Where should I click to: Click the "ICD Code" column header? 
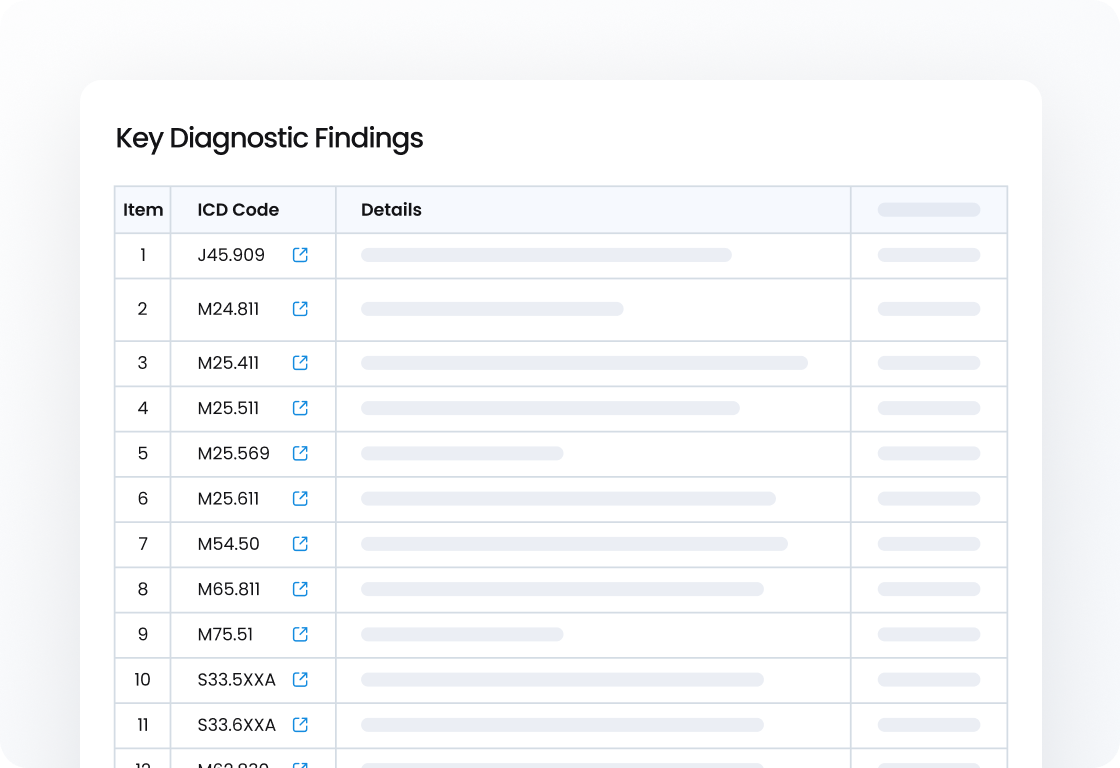coord(238,210)
